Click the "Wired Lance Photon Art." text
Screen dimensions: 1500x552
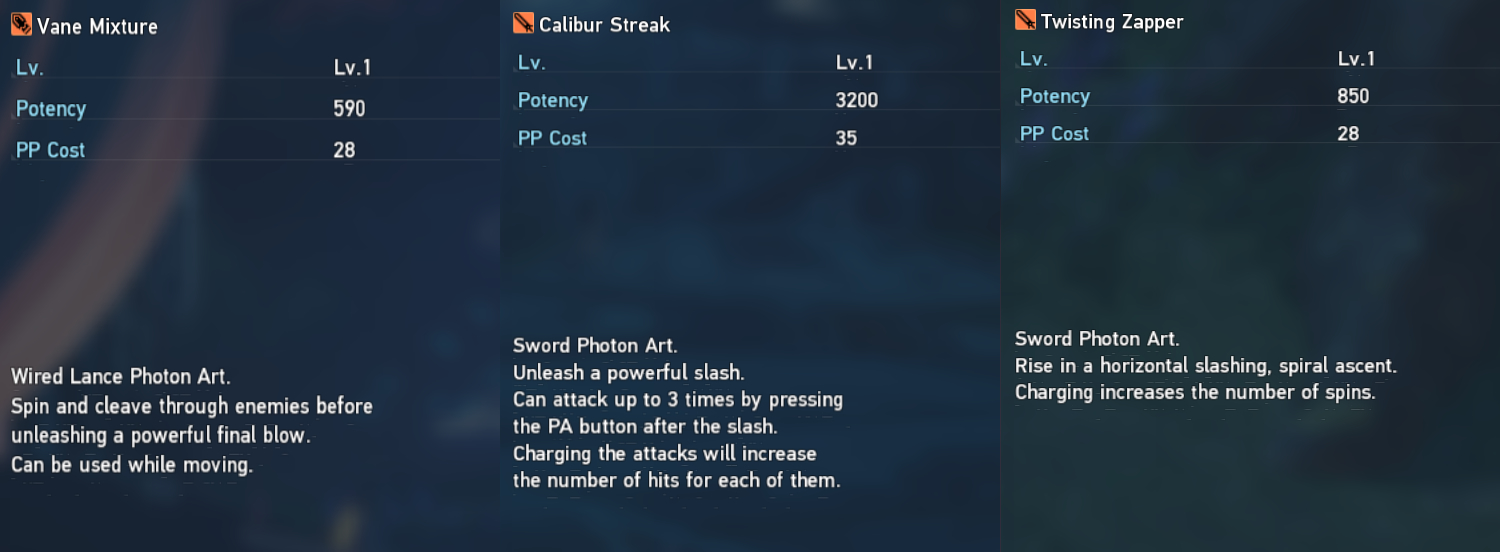[x=120, y=377]
